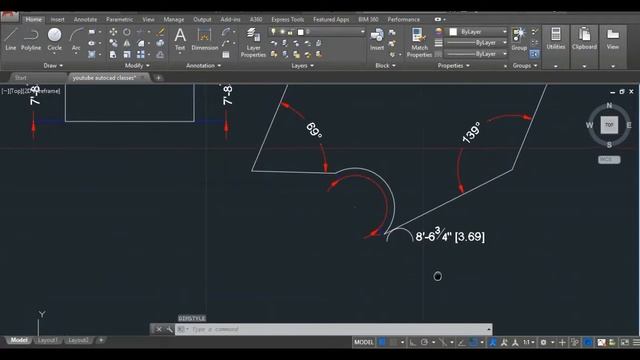
Task: Select the Circle tool
Action: point(54,39)
